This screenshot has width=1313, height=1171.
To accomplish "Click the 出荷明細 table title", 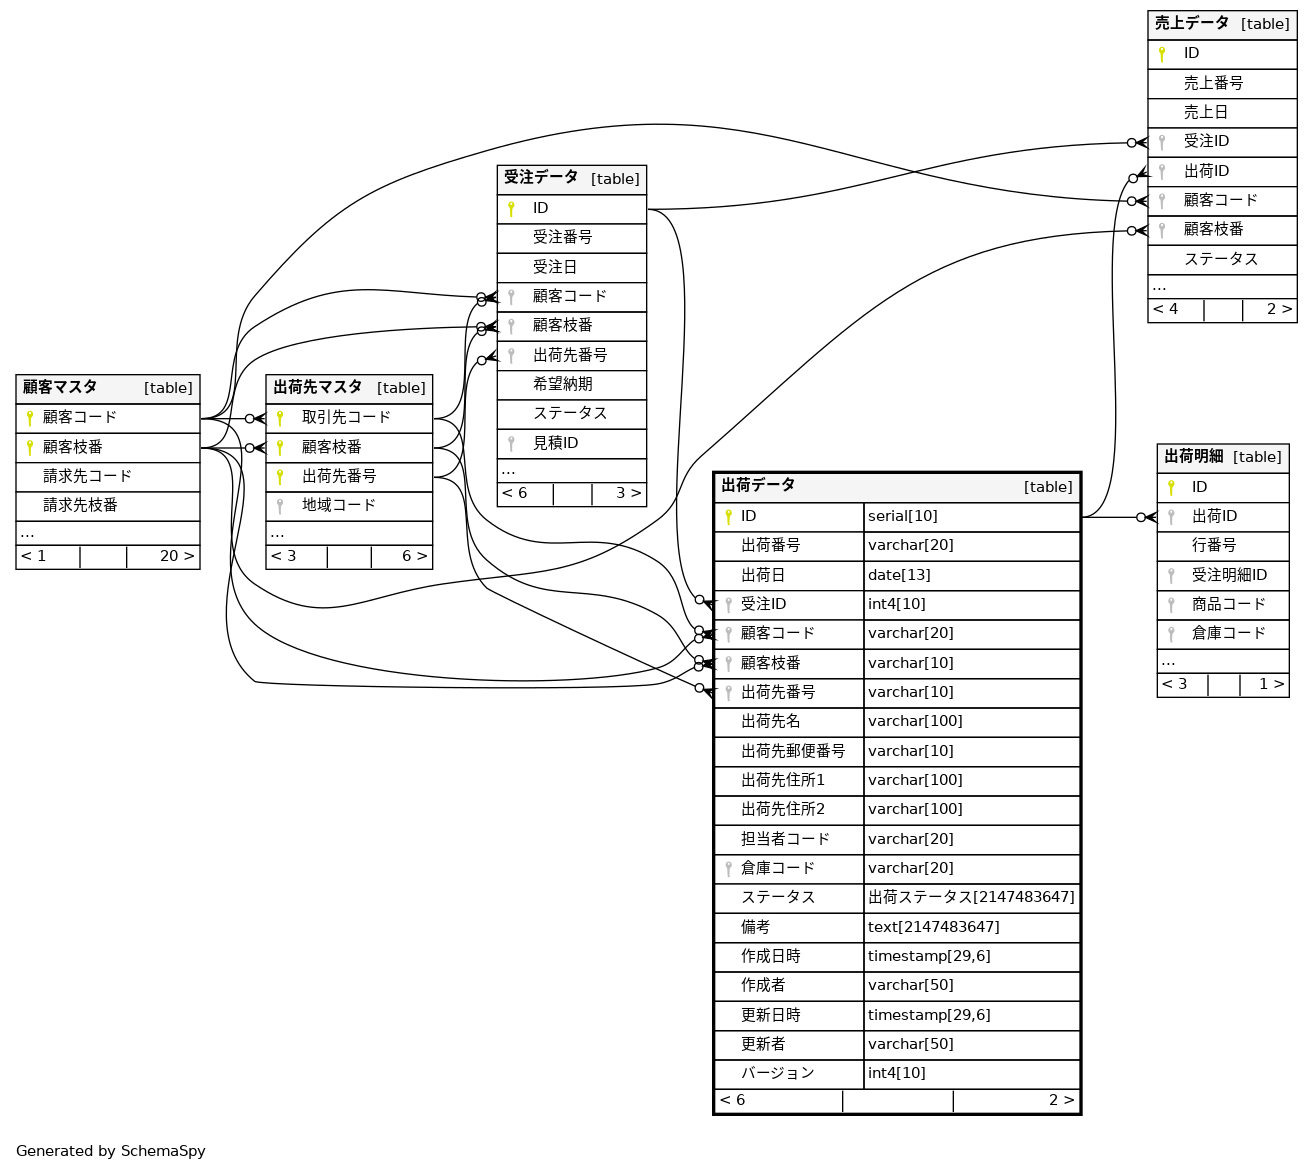I will 1193,457.
